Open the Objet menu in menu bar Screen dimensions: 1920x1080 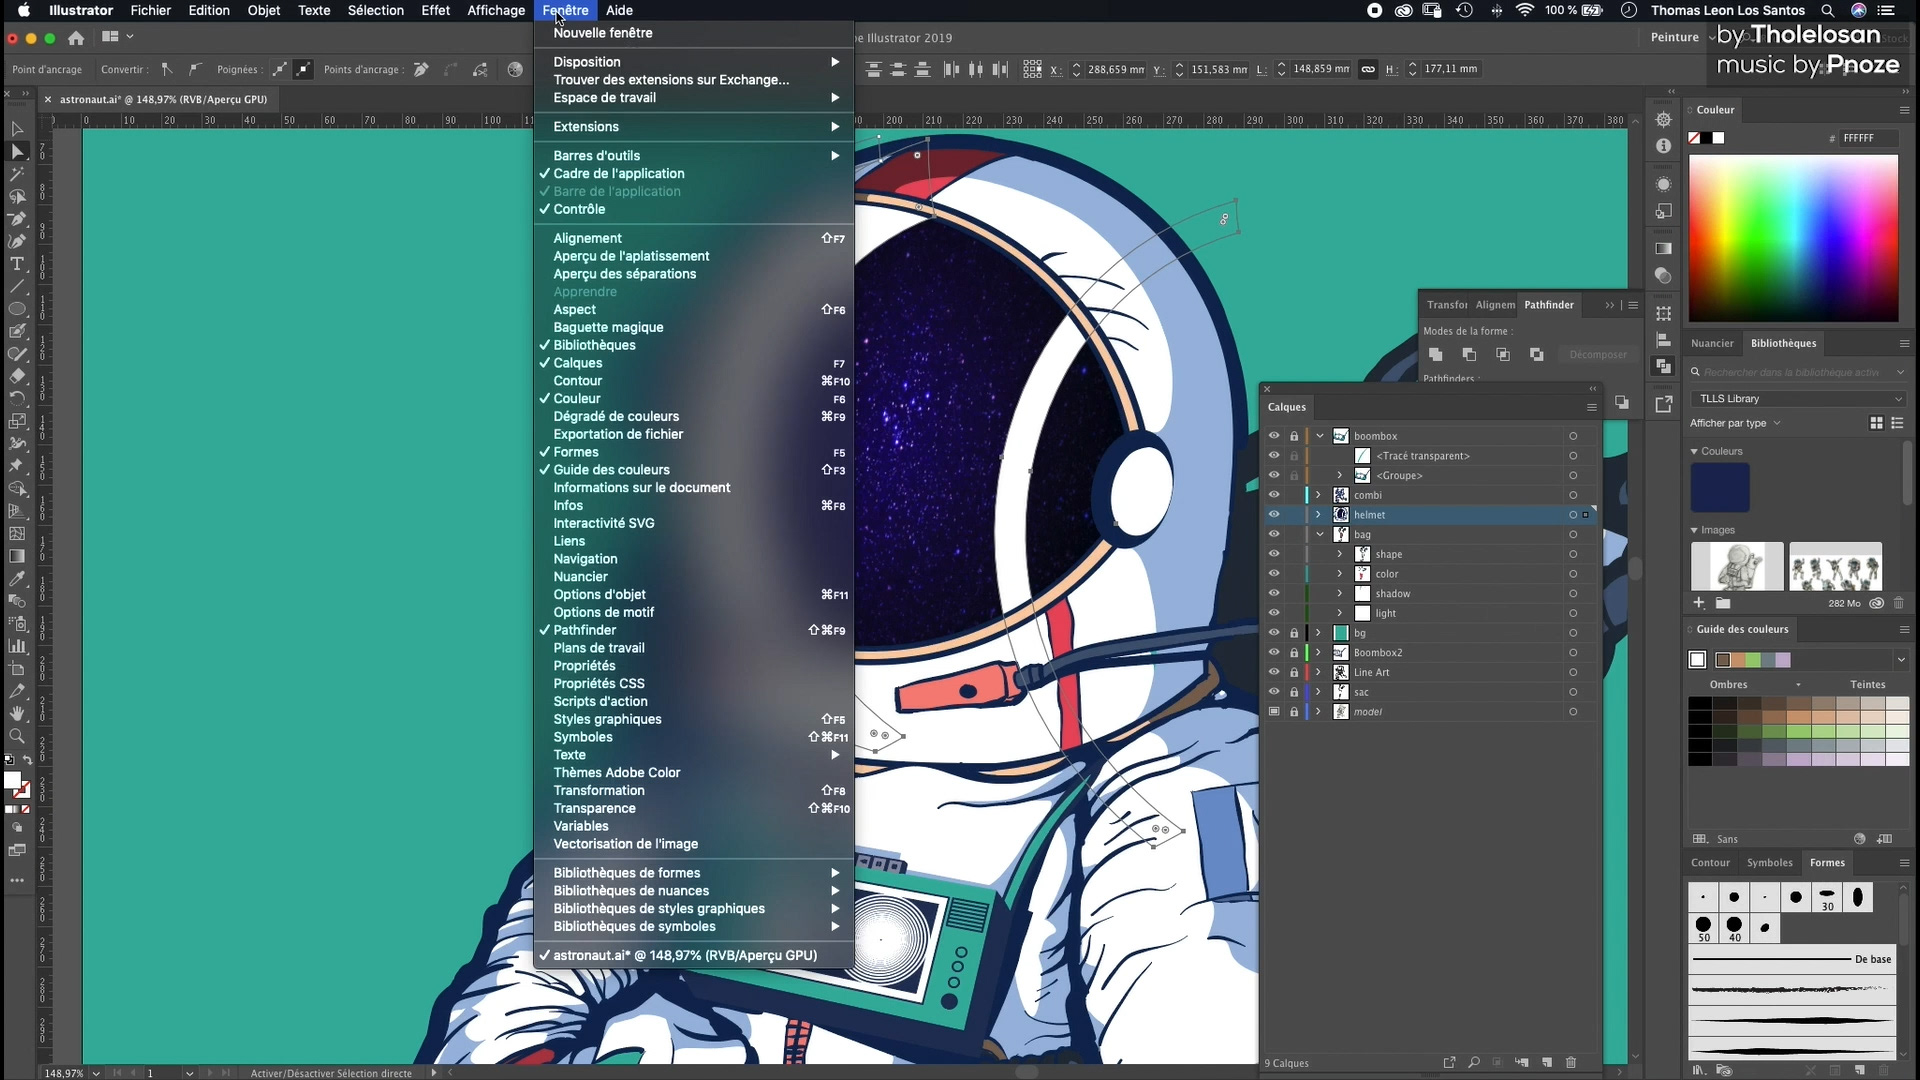264,11
